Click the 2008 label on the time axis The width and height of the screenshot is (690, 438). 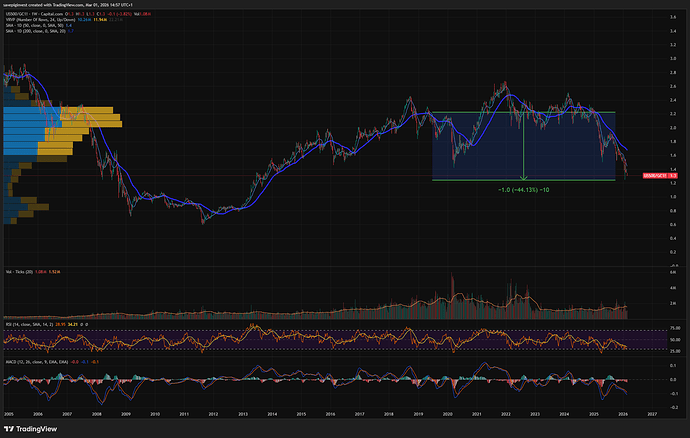pos(96,412)
